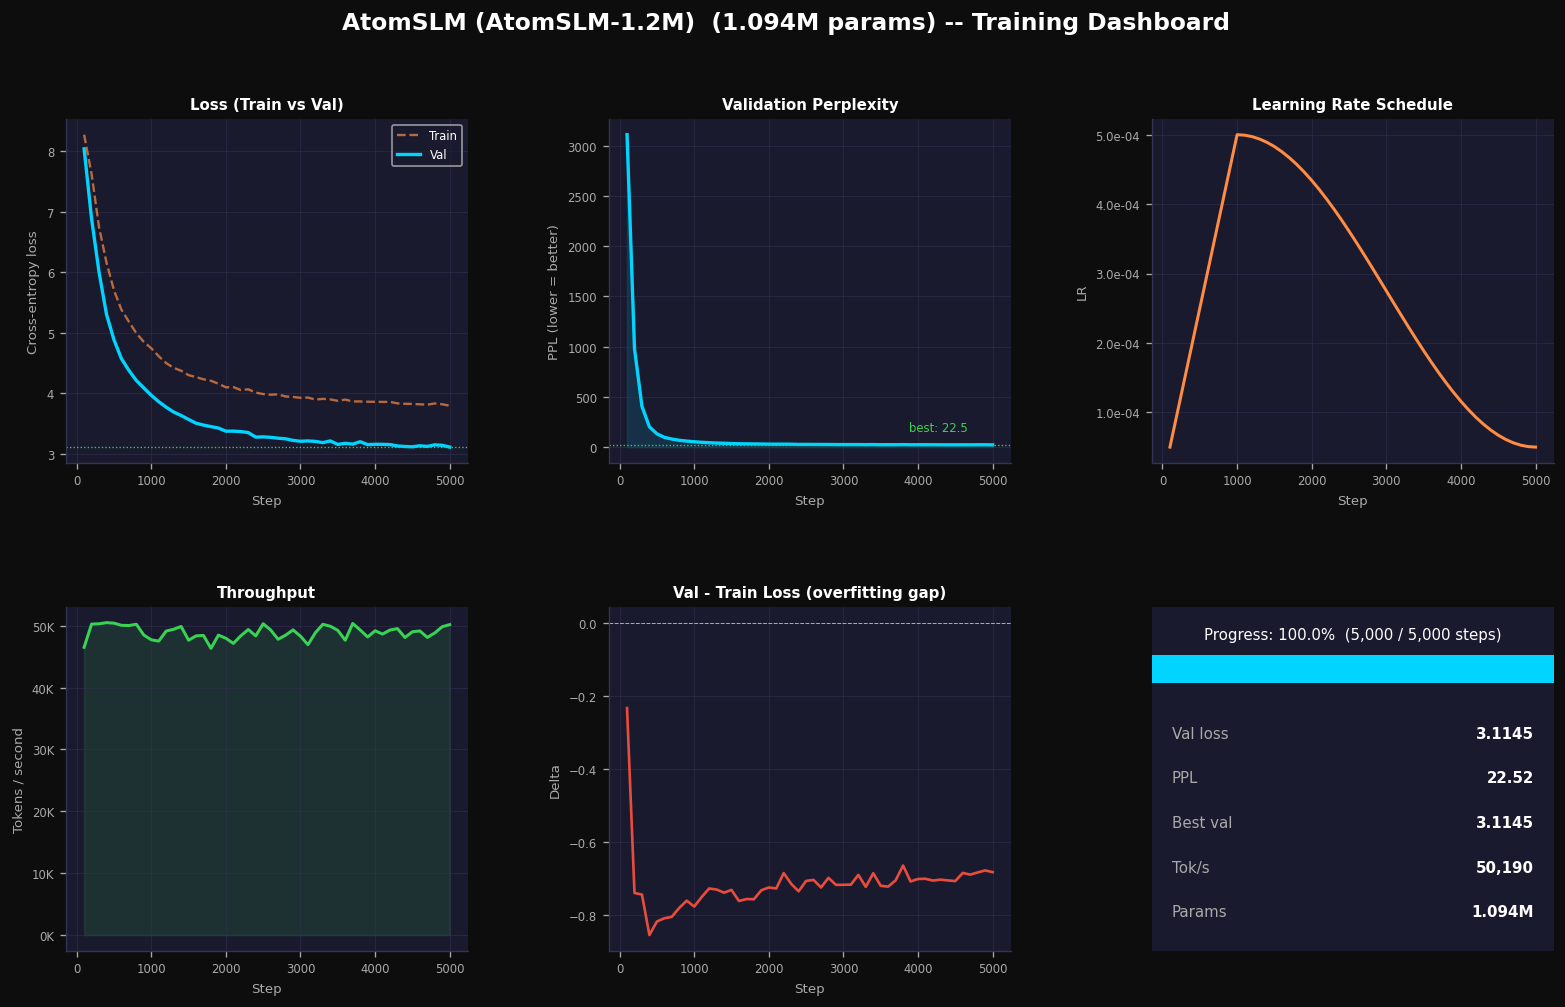Click the PPL value 22.52
The image size is (1565, 1007).
(1510, 778)
